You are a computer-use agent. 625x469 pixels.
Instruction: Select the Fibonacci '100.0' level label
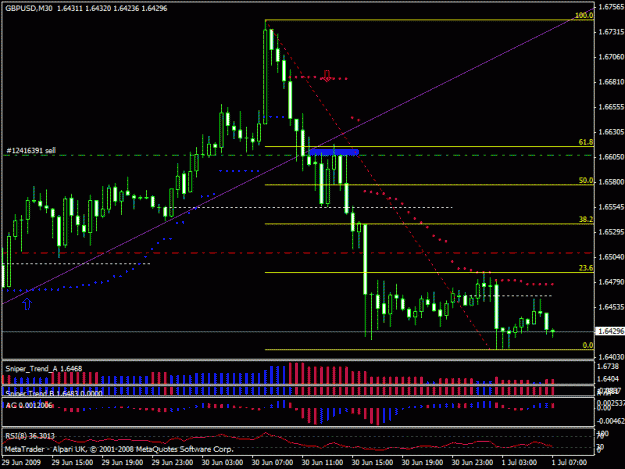click(x=584, y=16)
